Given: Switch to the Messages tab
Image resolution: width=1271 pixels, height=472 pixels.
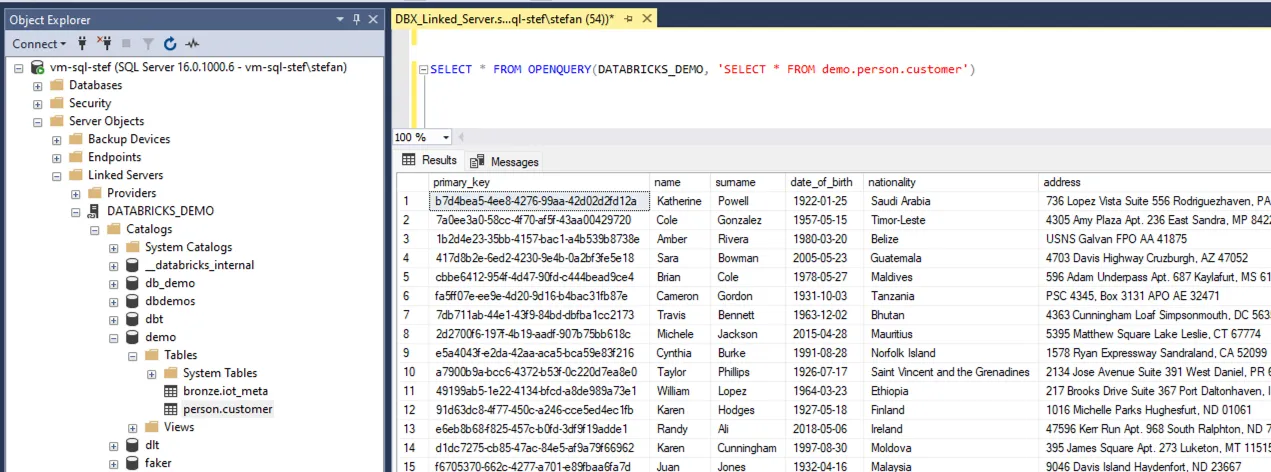Looking at the screenshot, I should (505, 161).
